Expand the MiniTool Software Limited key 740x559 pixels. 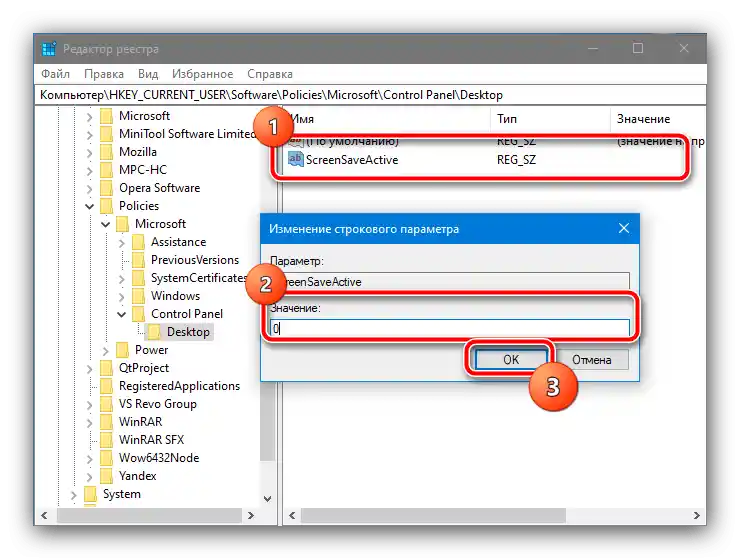pos(90,135)
